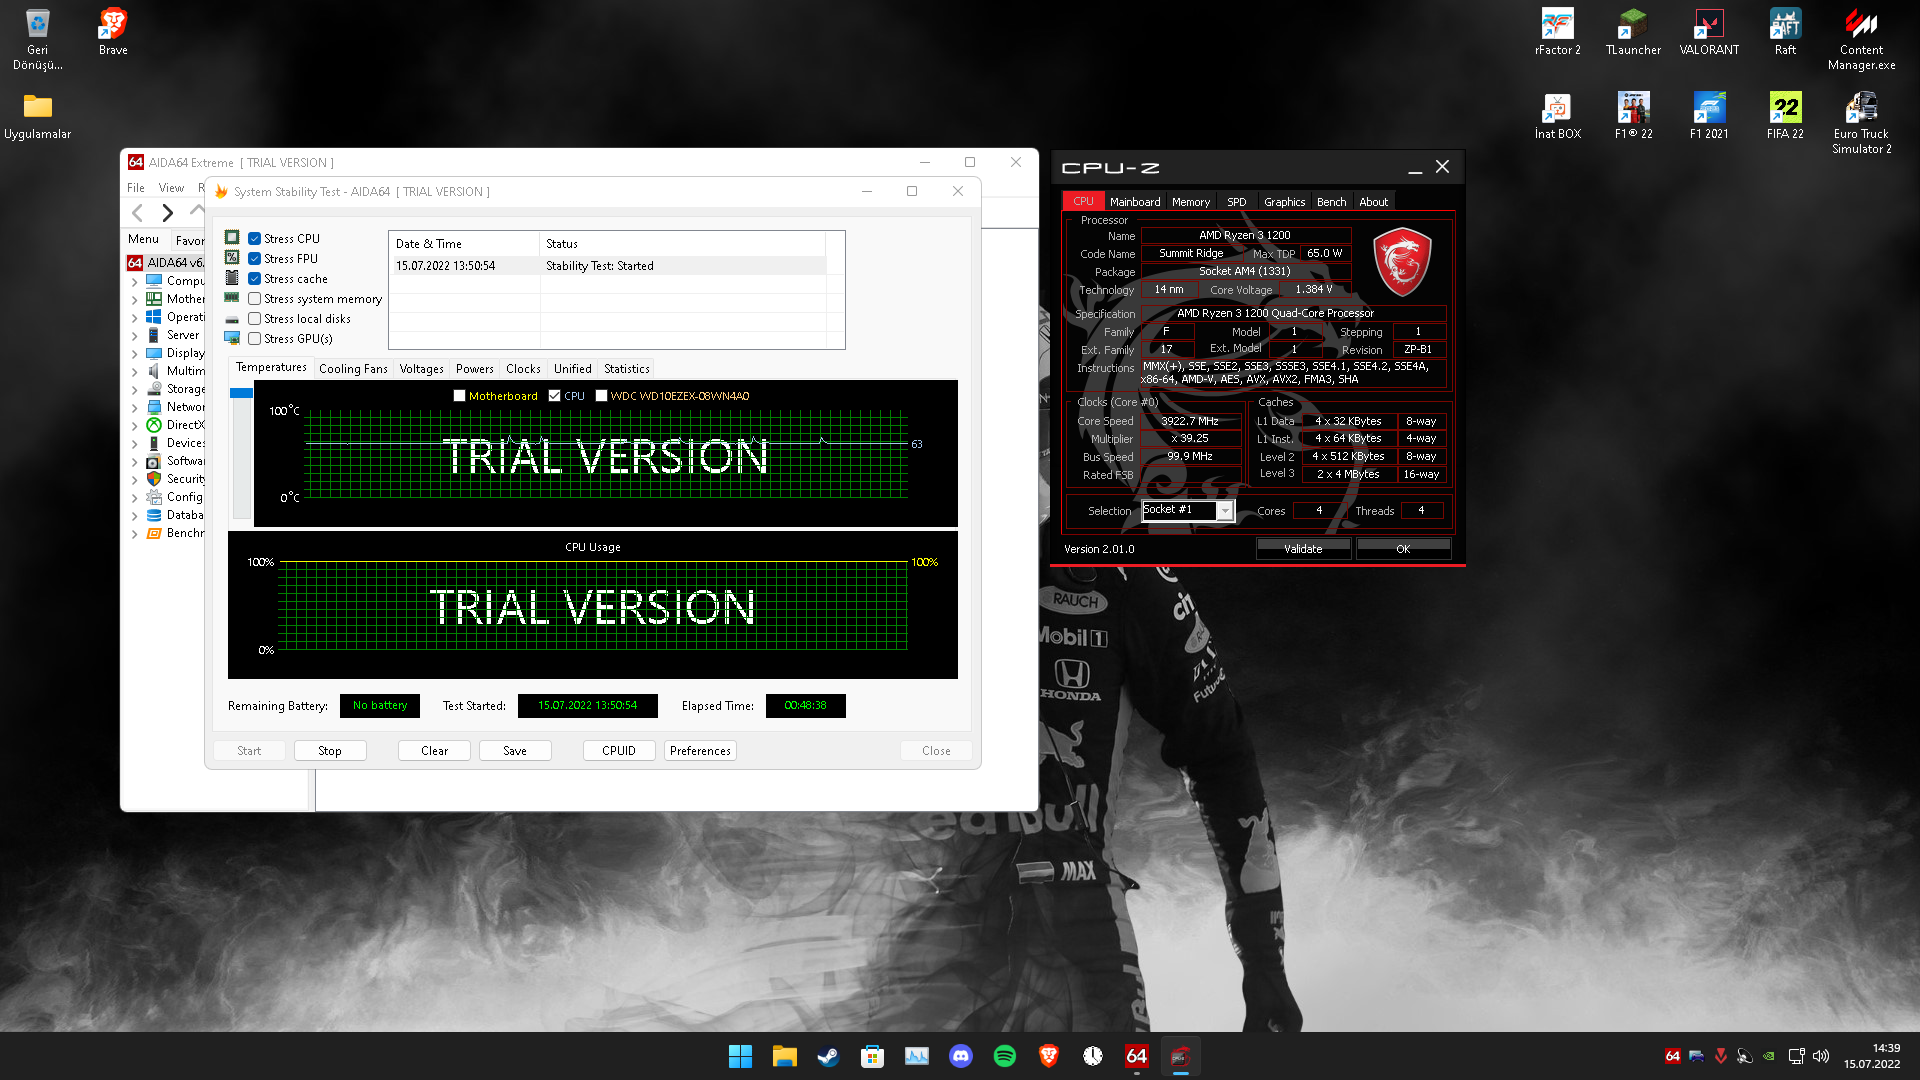Open Memory tab in CPU-Z

tap(1190, 202)
